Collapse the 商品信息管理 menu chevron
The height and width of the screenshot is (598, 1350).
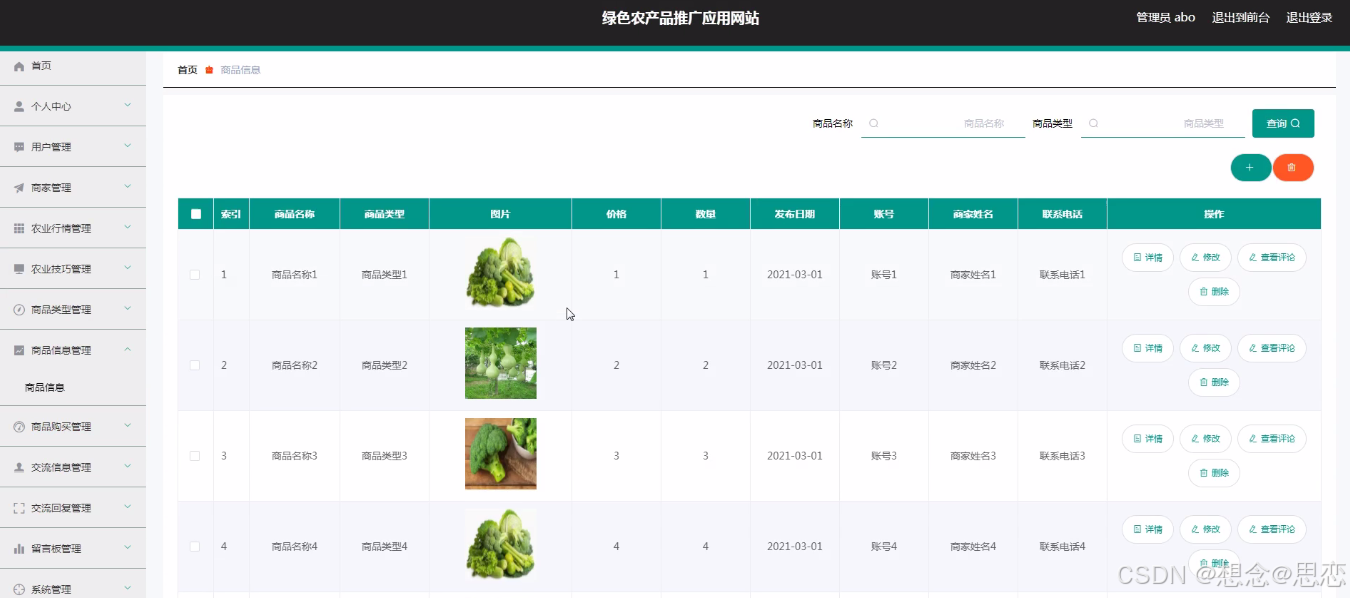128,349
